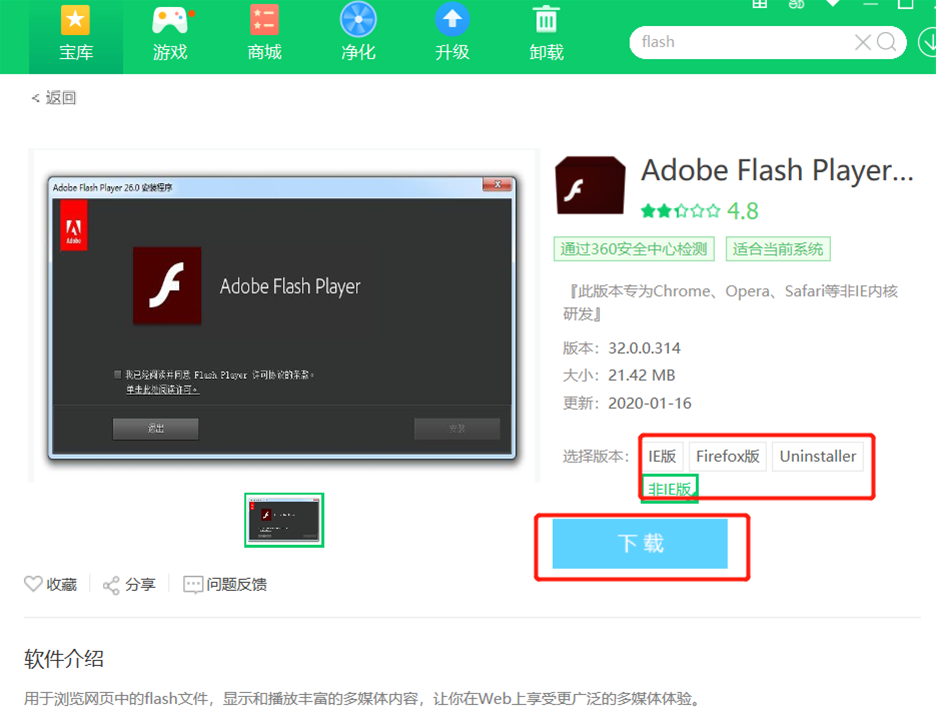Choose the IE版 version
The image size is (936, 722).
pos(662,456)
